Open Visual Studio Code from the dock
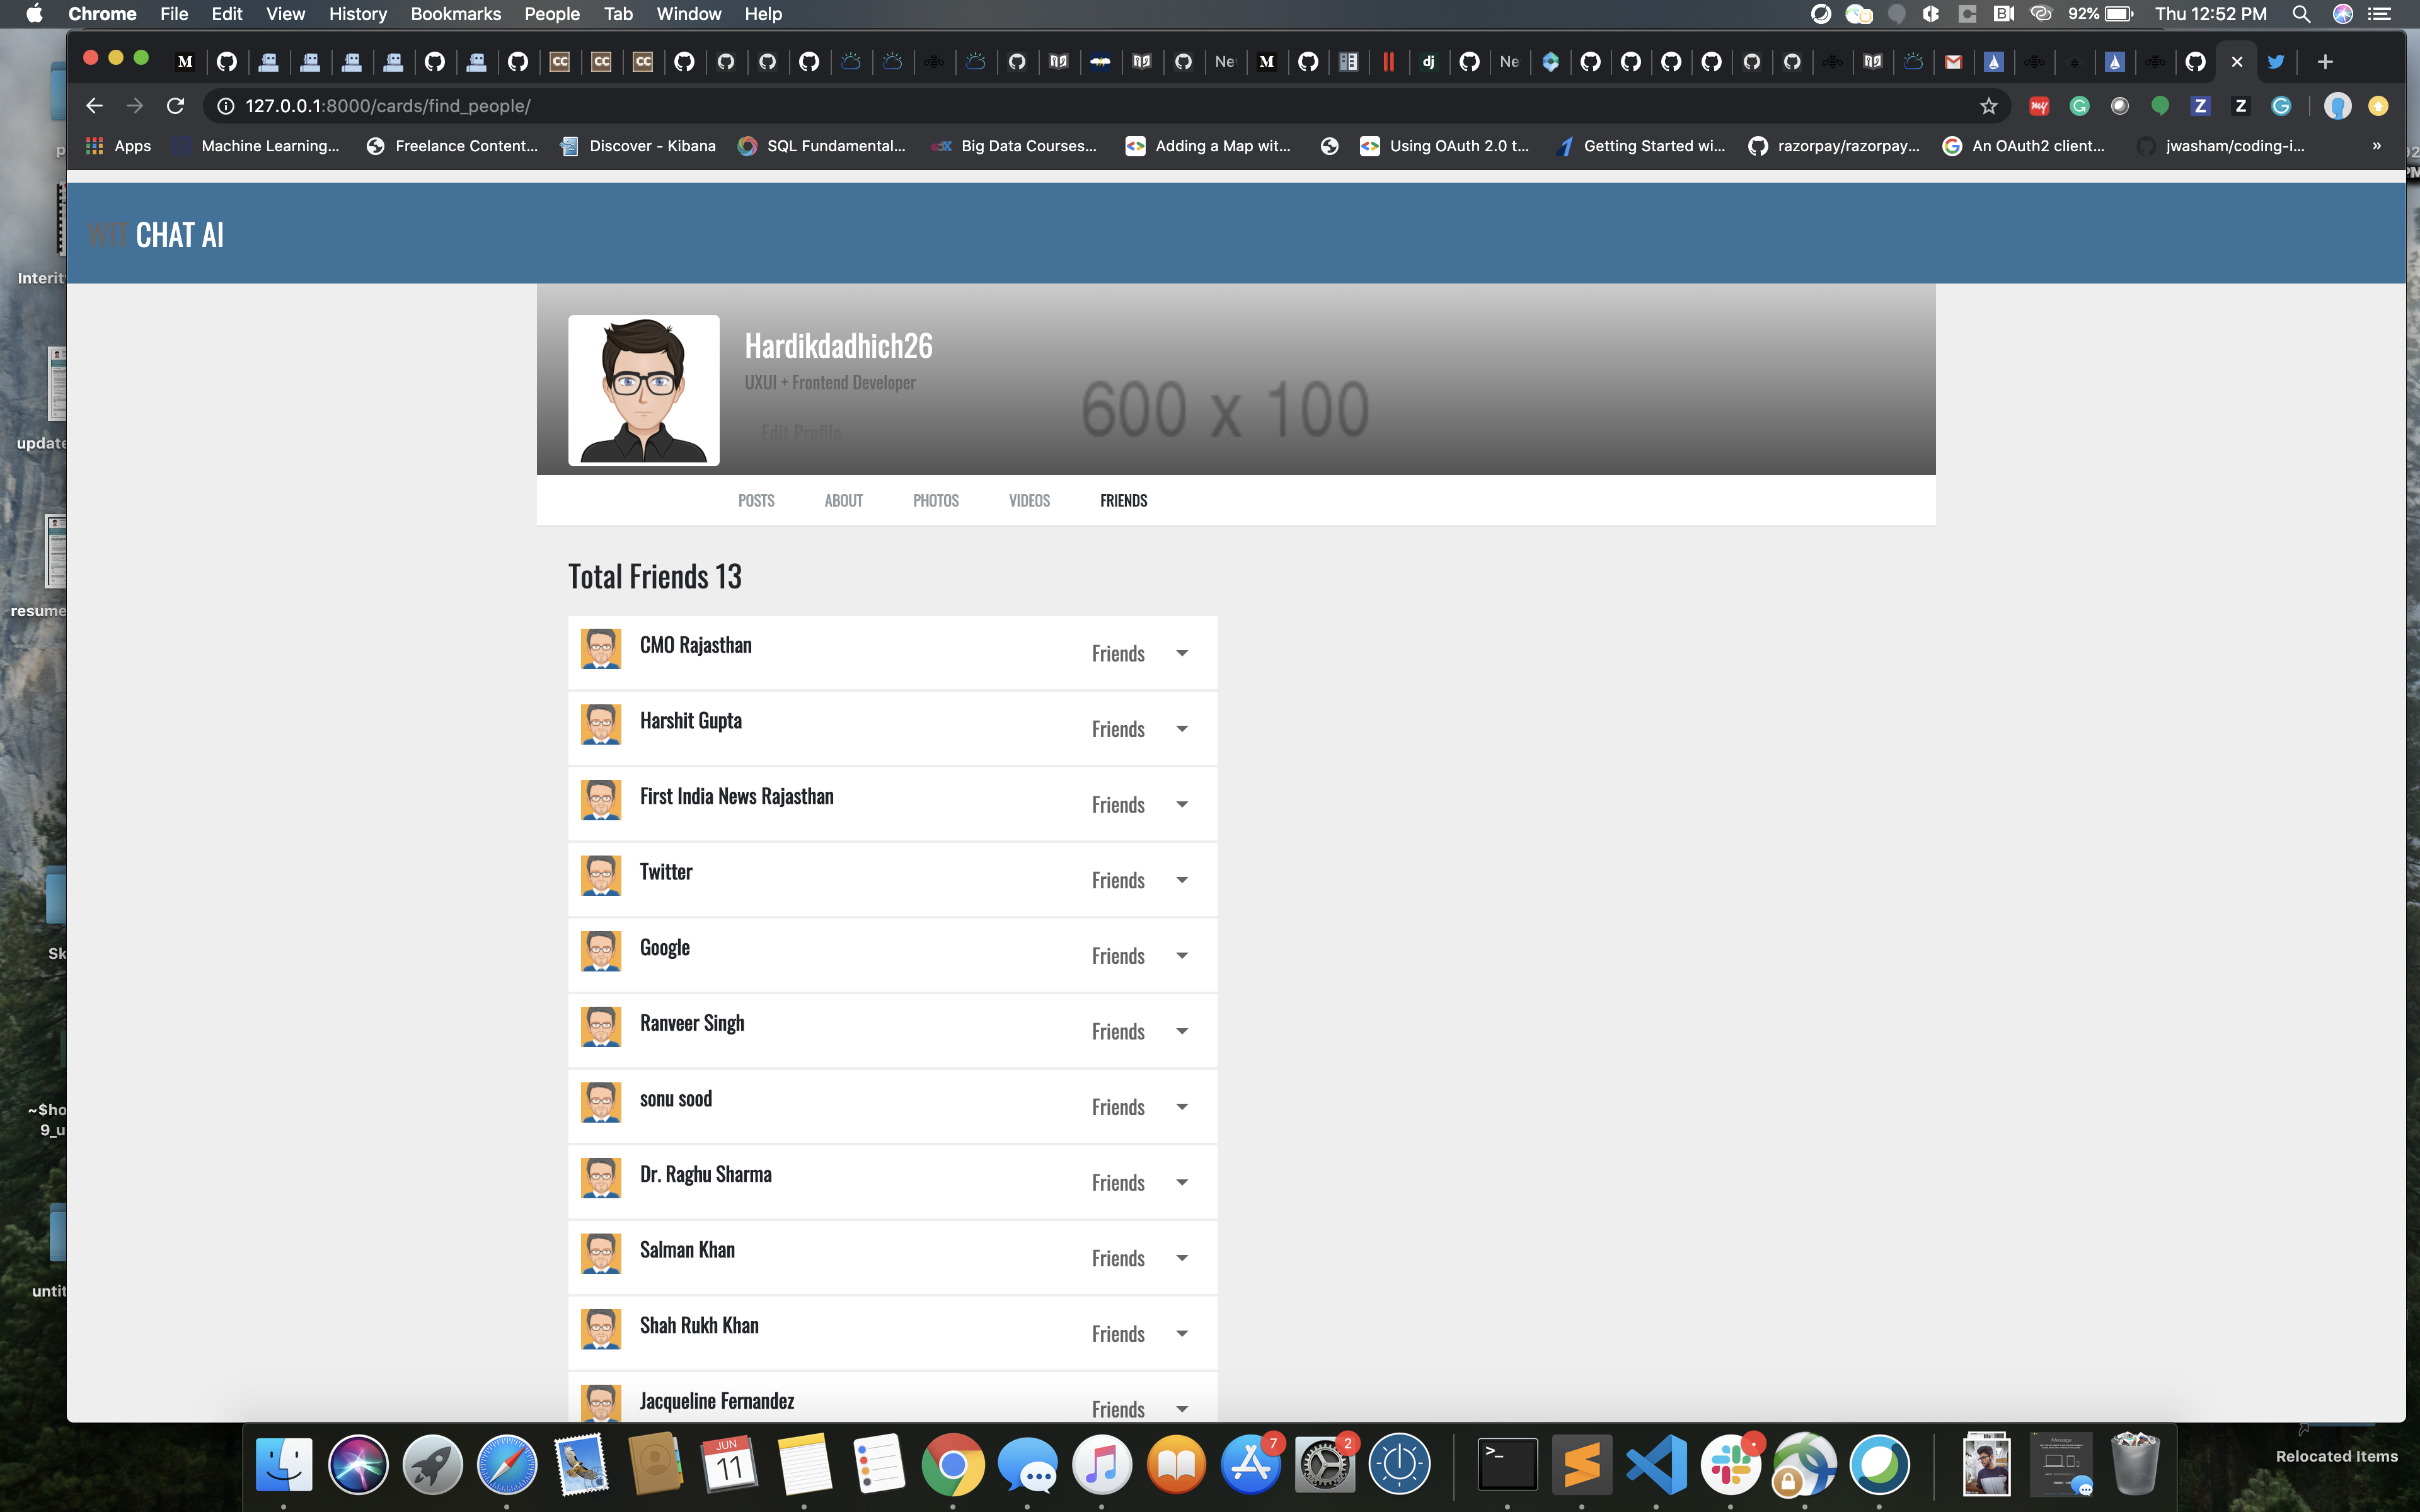Viewport: 2420px width, 1512px height. (1656, 1465)
